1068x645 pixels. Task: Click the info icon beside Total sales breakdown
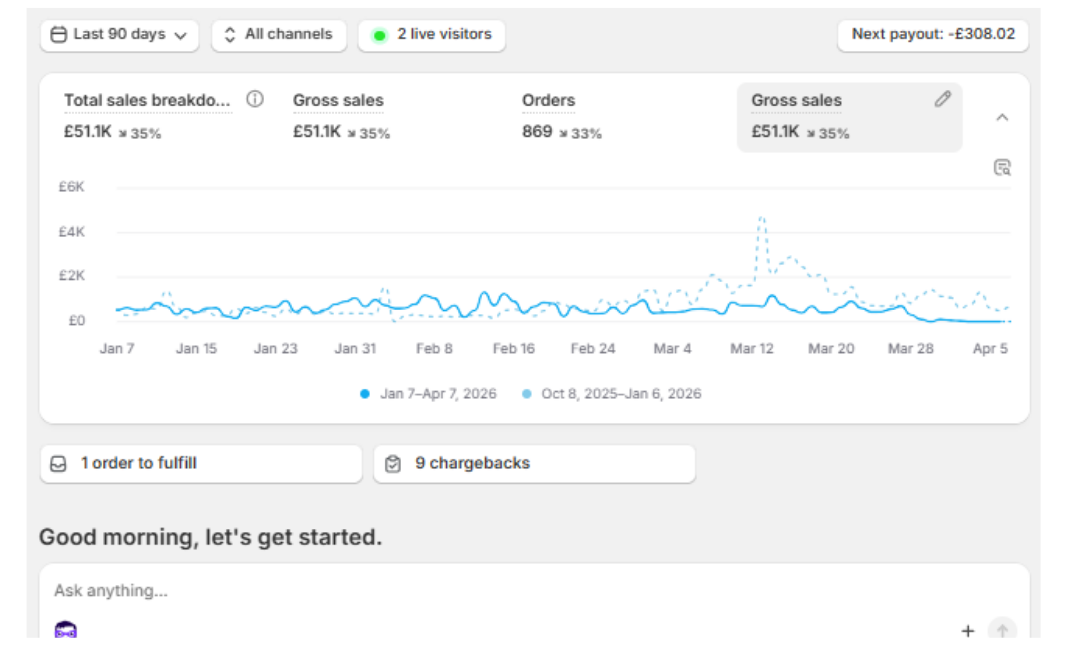tap(255, 99)
